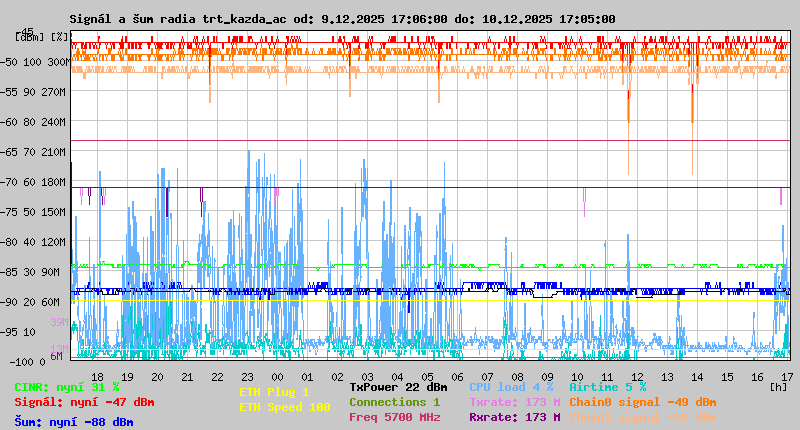Click the 'ETH Speed 100' legend label
The width and height of the screenshot is (800, 430).
[x=285, y=407]
